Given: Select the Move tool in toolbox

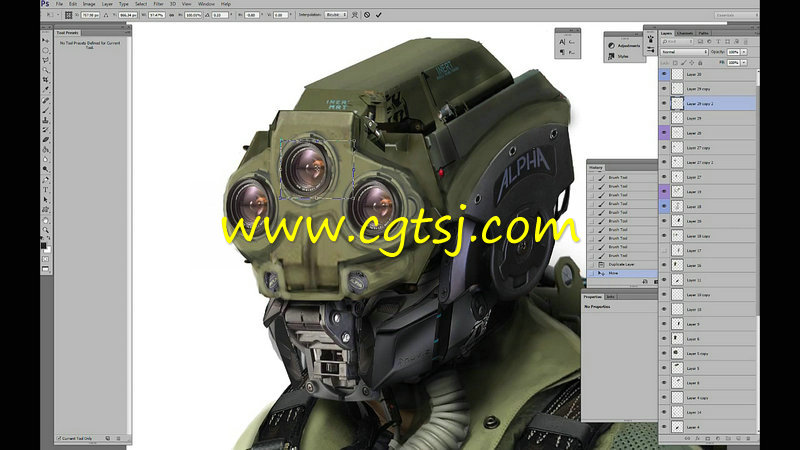Looking at the screenshot, I should coord(46,40).
